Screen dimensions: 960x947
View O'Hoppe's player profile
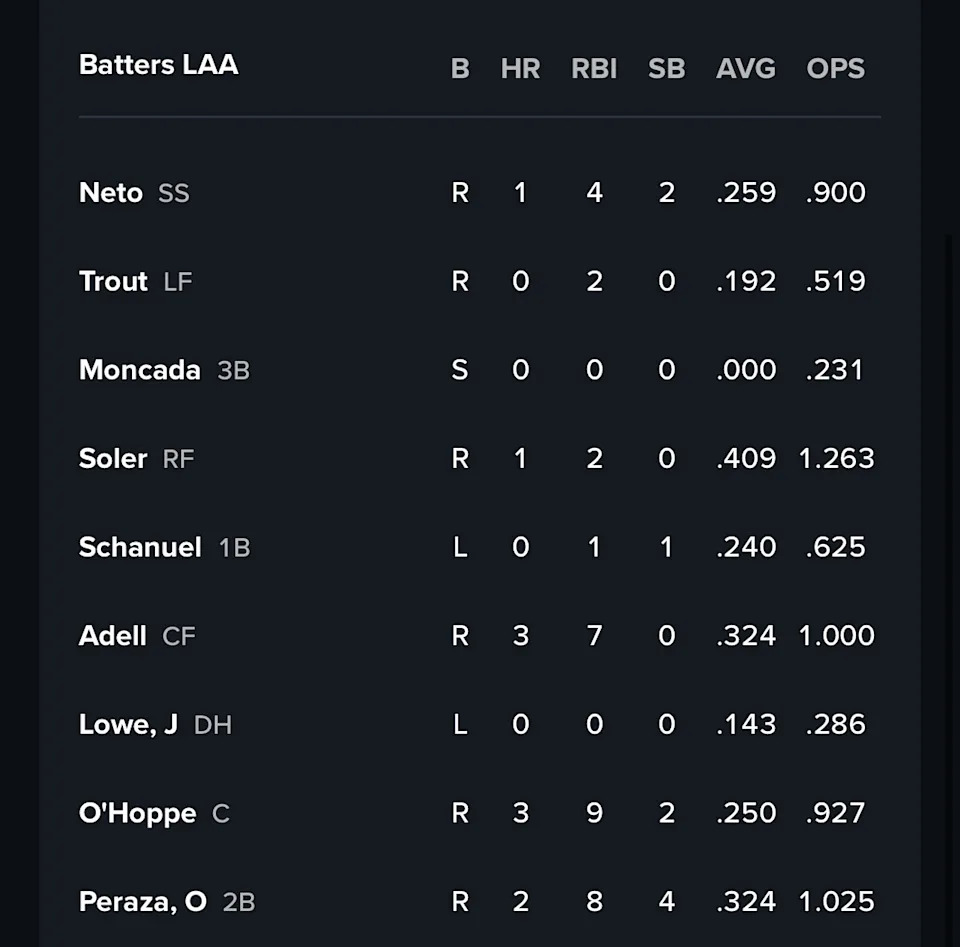137,813
